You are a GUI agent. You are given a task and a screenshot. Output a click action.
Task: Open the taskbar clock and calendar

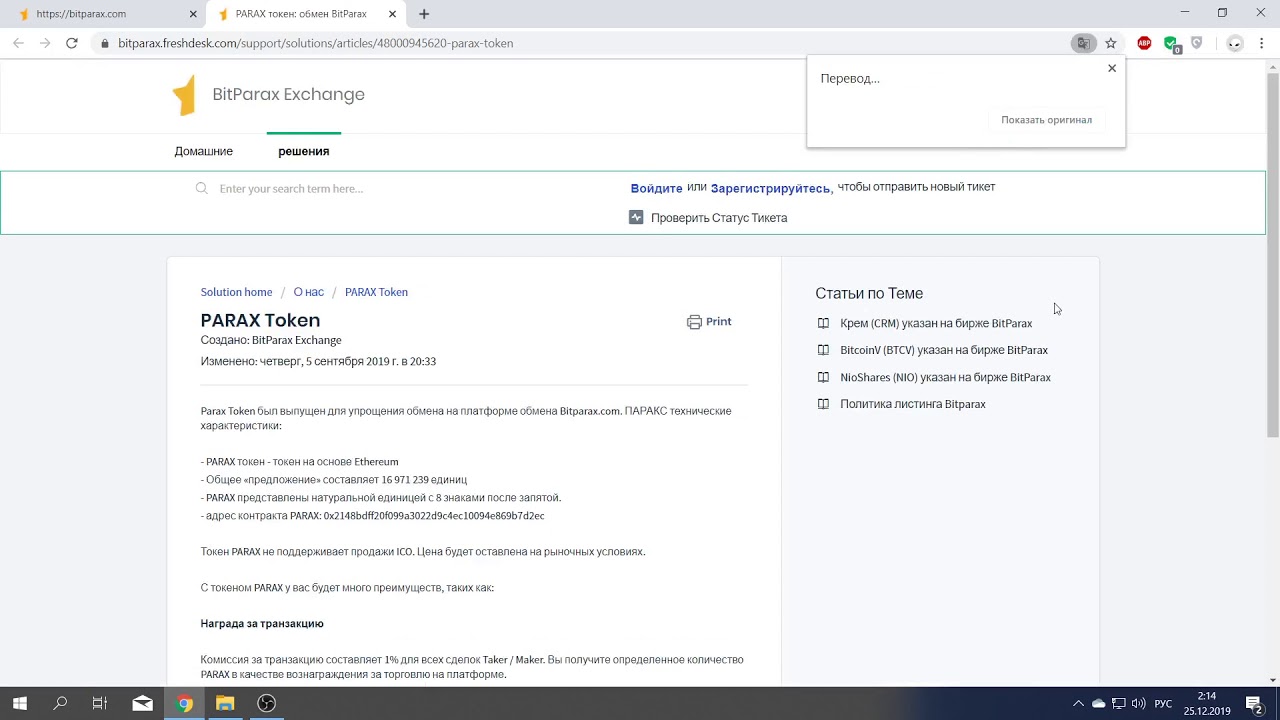pos(1206,704)
